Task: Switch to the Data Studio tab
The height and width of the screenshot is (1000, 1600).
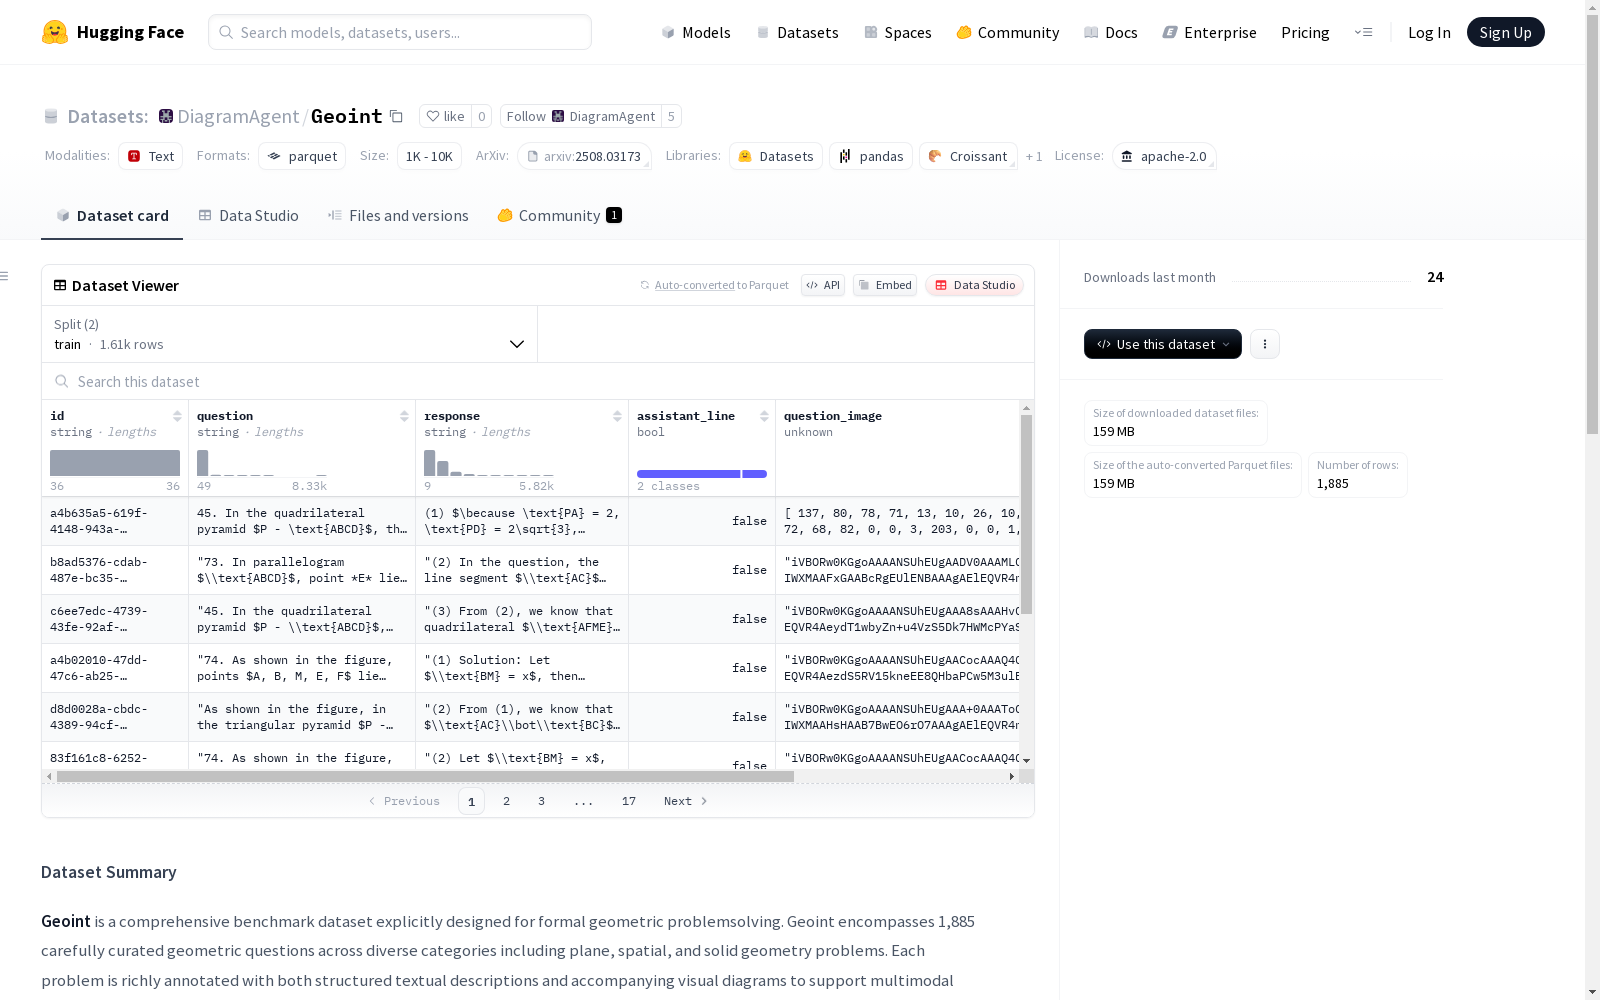Action: [x=248, y=215]
